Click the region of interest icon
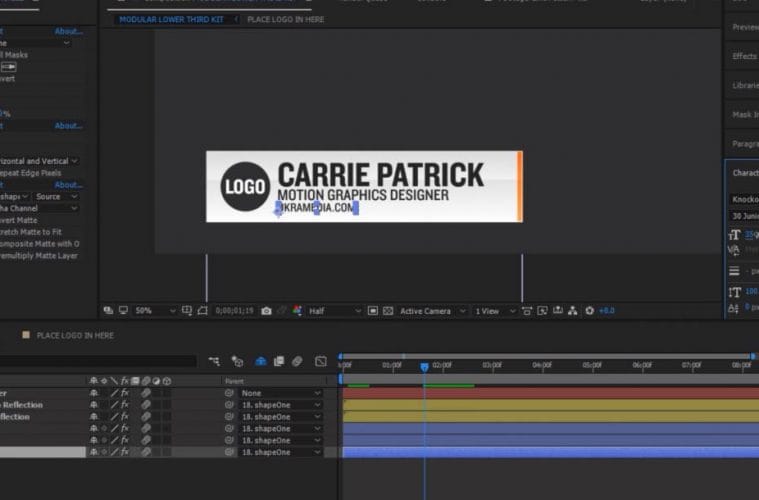The height and width of the screenshot is (500, 759). (372, 311)
